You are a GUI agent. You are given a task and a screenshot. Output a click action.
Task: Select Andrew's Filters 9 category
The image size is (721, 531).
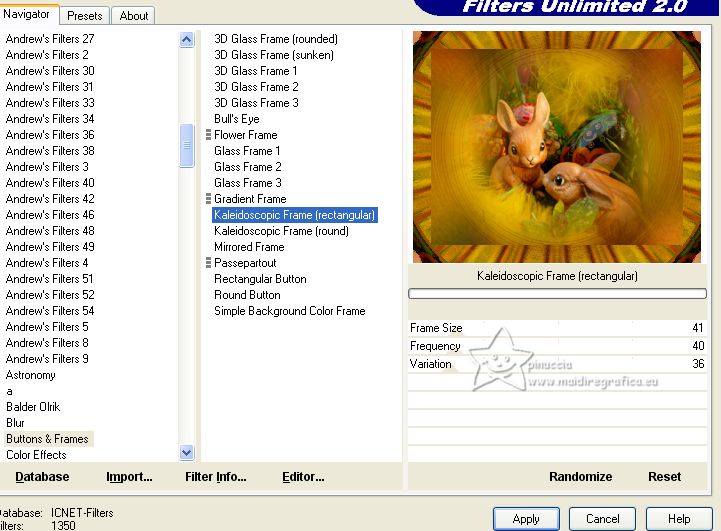pos(47,359)
